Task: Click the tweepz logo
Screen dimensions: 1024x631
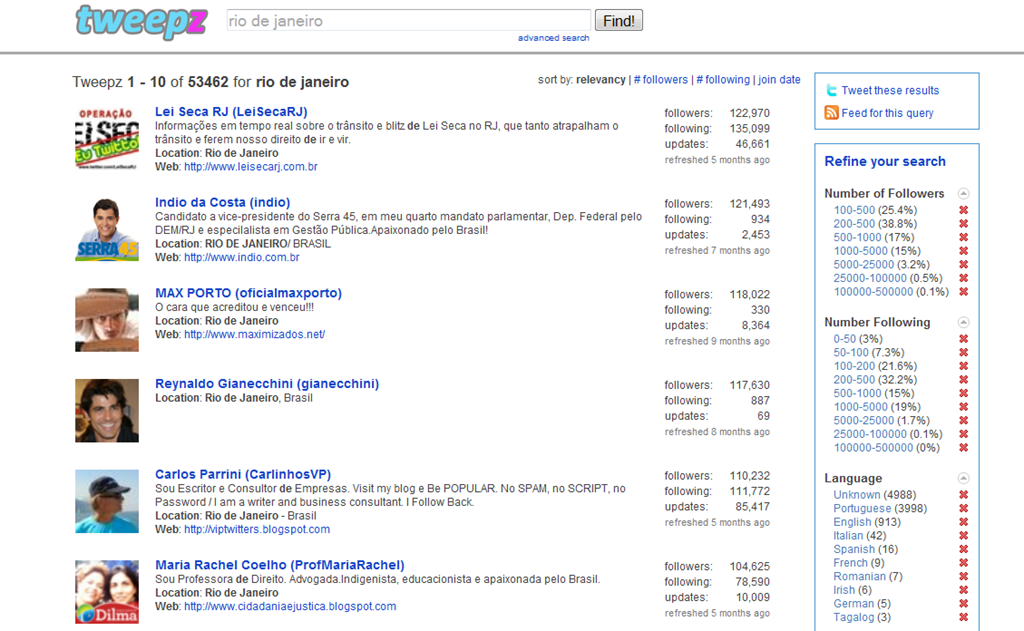Action: pos(141,22)
